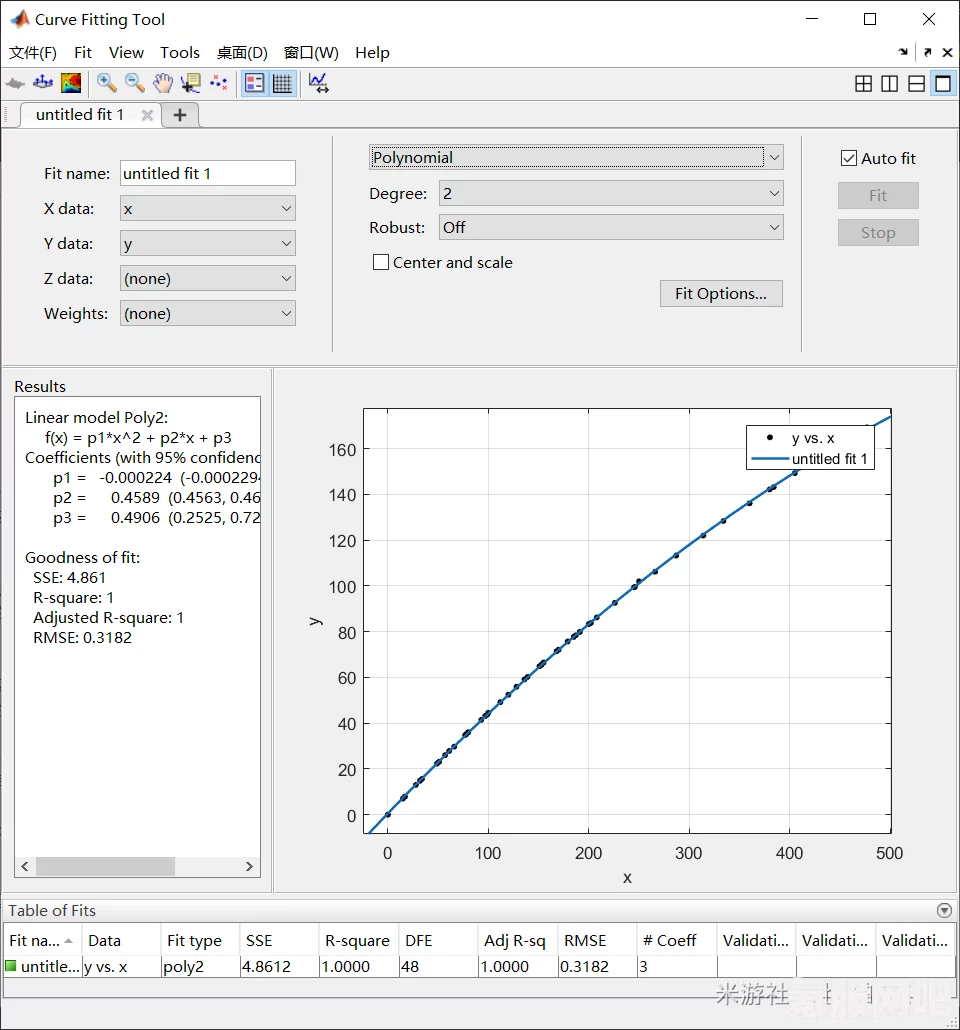960x1030 pixels.
Task: Click the DFE column header
Action: point(438,941)
